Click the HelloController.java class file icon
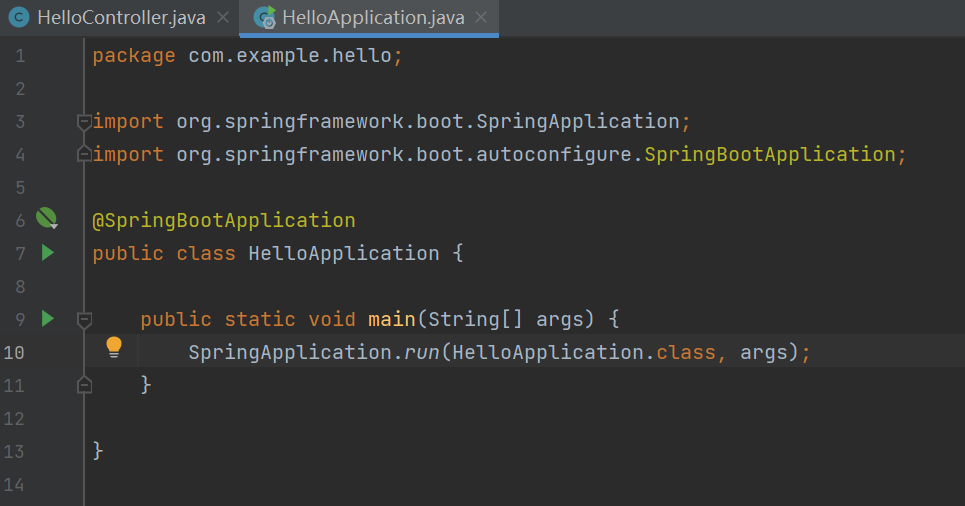 pyautogui.click(x=19, y=17)
